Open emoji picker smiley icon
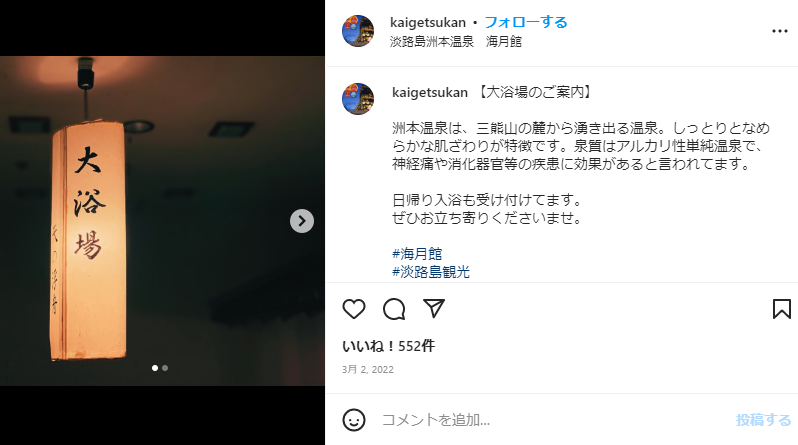This screenshot has width=798, height=445. click(x=354, y=420)
